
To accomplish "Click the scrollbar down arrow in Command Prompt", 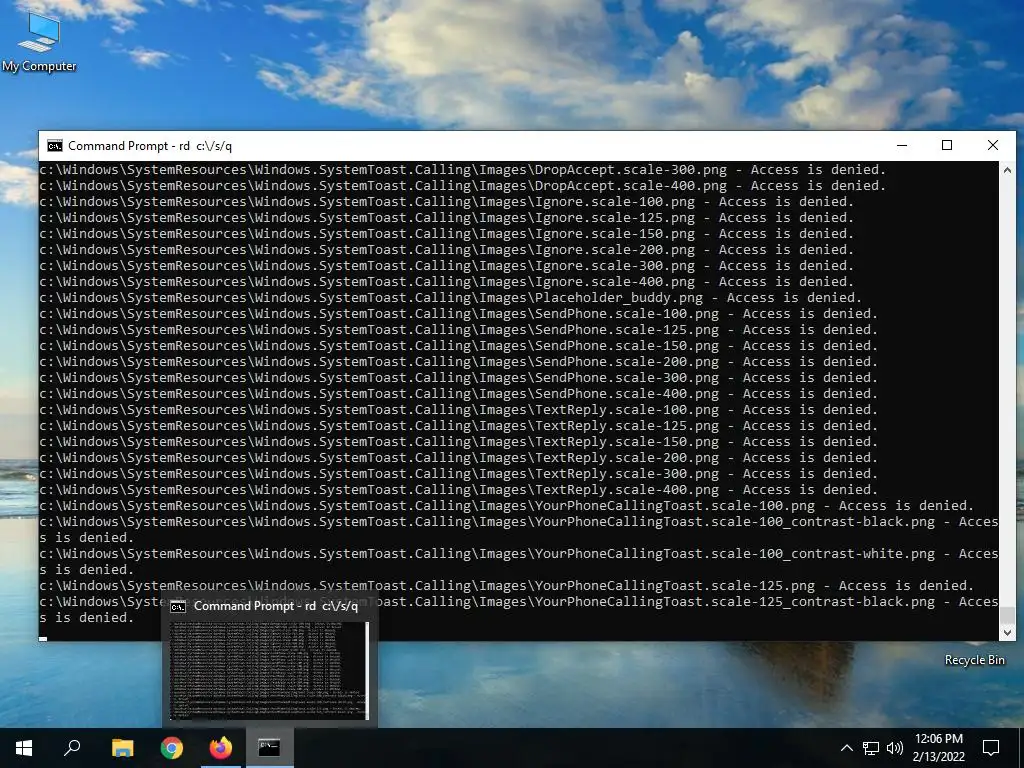I will click(x=1007, y=632).
